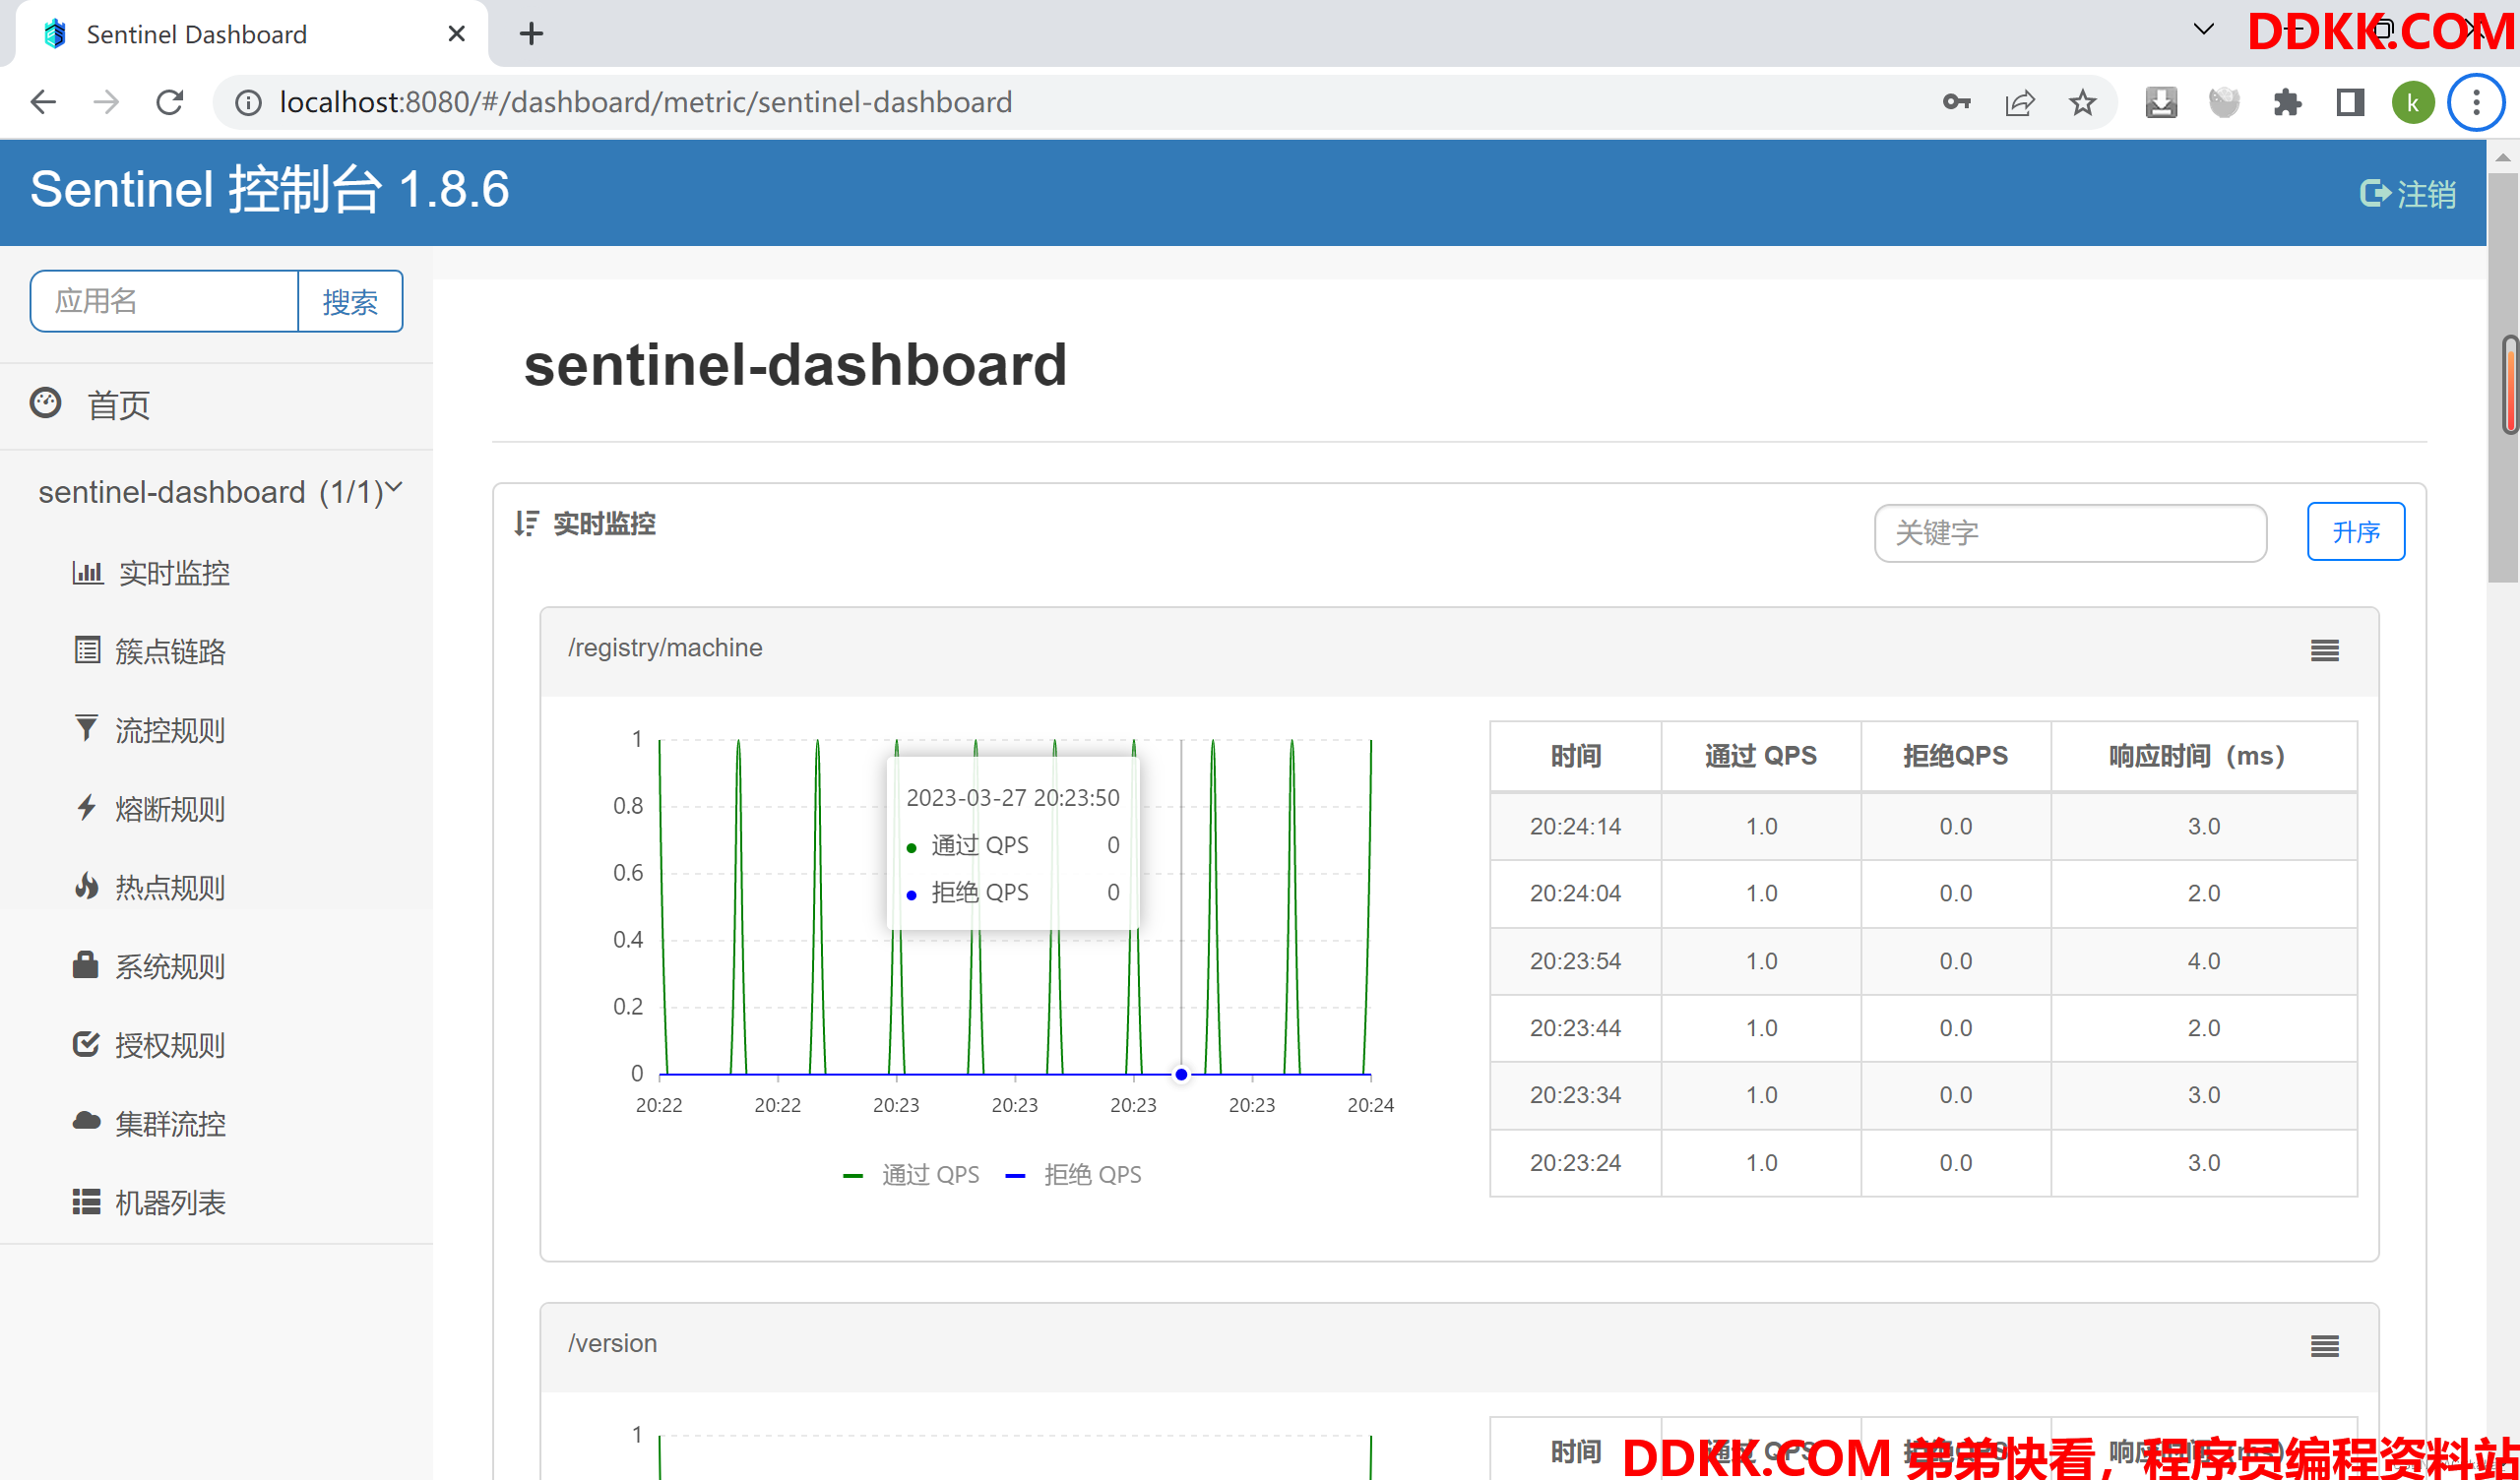The image size is (2520, 1480).
Task: Click the sort icon next to 实时监控 heading
Action: click(527, 523)
